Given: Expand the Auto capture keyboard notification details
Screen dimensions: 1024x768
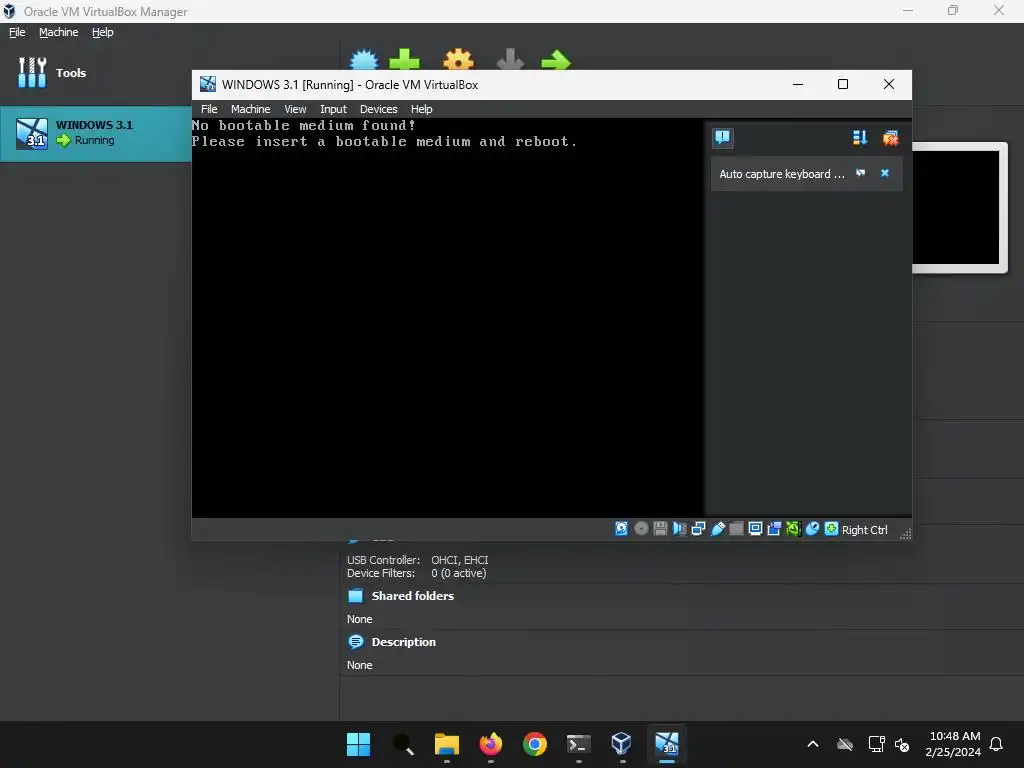Looking at the screenshot, I should [x=861, y=173].
